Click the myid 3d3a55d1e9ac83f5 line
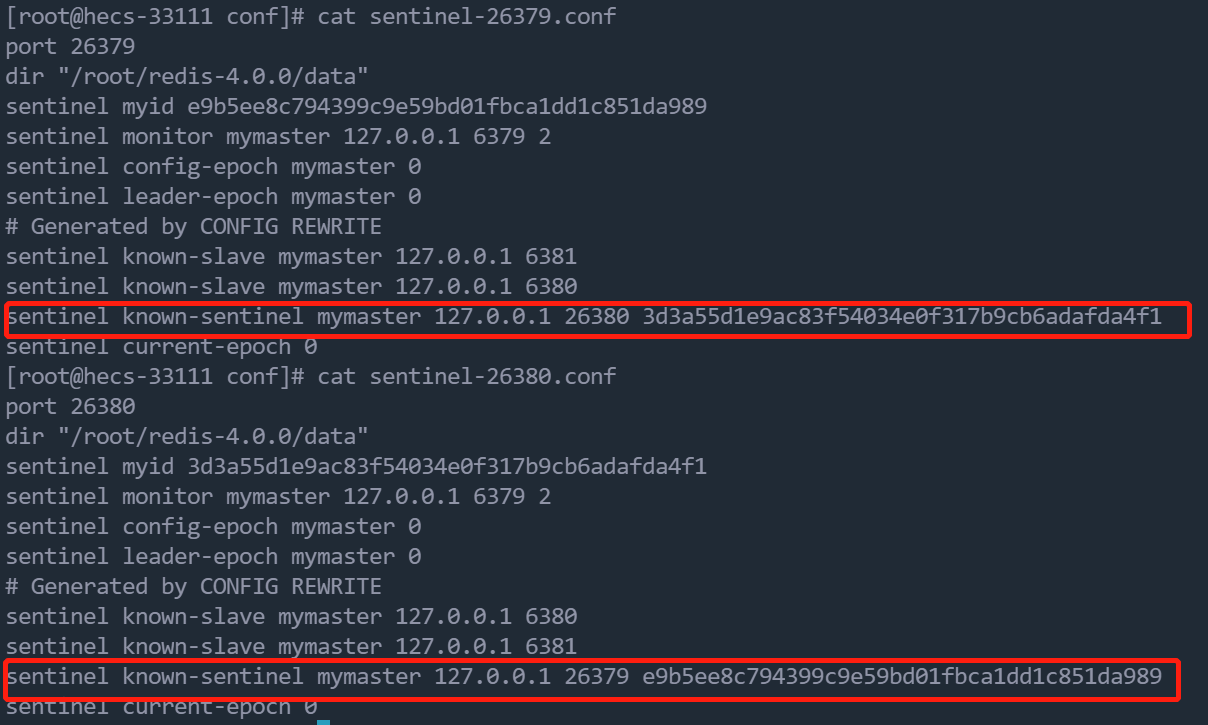Viewport: 1208px width, 725px height. pyautogui.click(x=356, y=466)
